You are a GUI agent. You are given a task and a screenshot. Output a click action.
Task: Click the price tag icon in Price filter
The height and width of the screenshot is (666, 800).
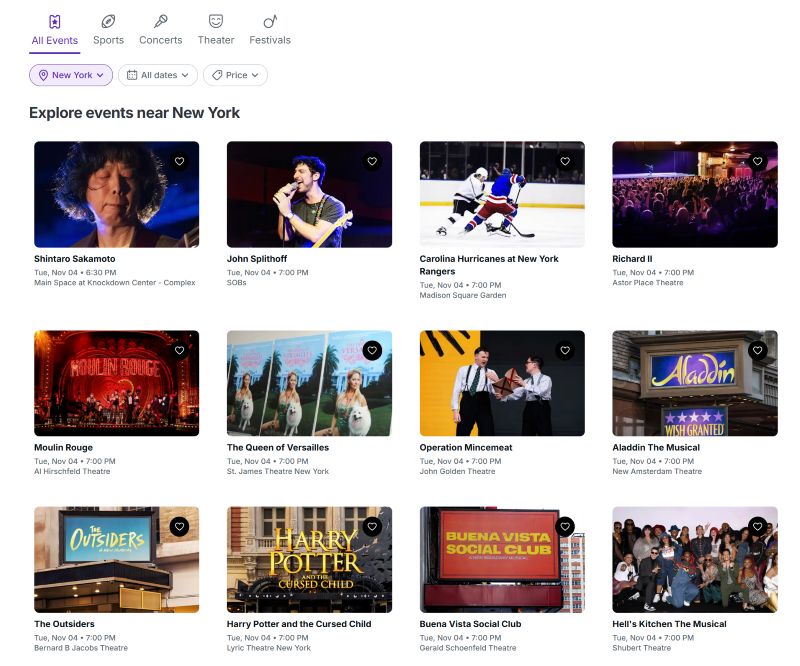point(216,75)
